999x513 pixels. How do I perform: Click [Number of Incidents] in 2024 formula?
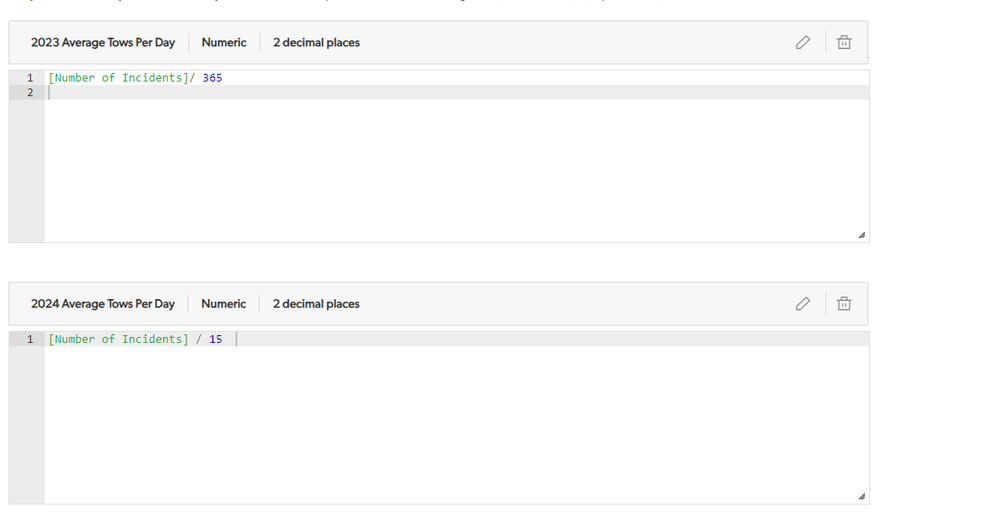point(119,339)
